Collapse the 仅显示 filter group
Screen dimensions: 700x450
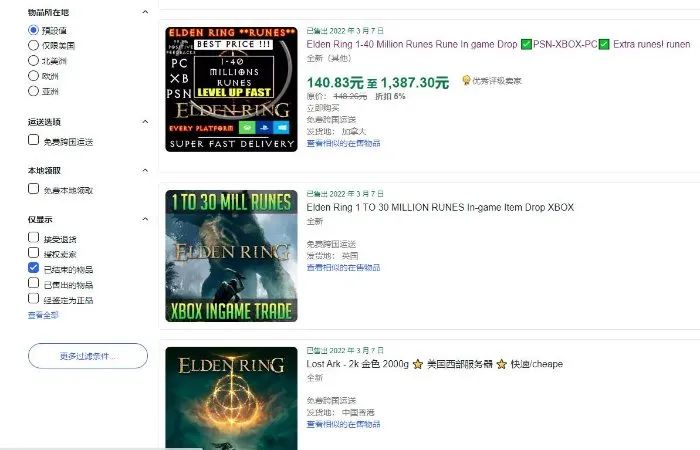tap(145, 219)
